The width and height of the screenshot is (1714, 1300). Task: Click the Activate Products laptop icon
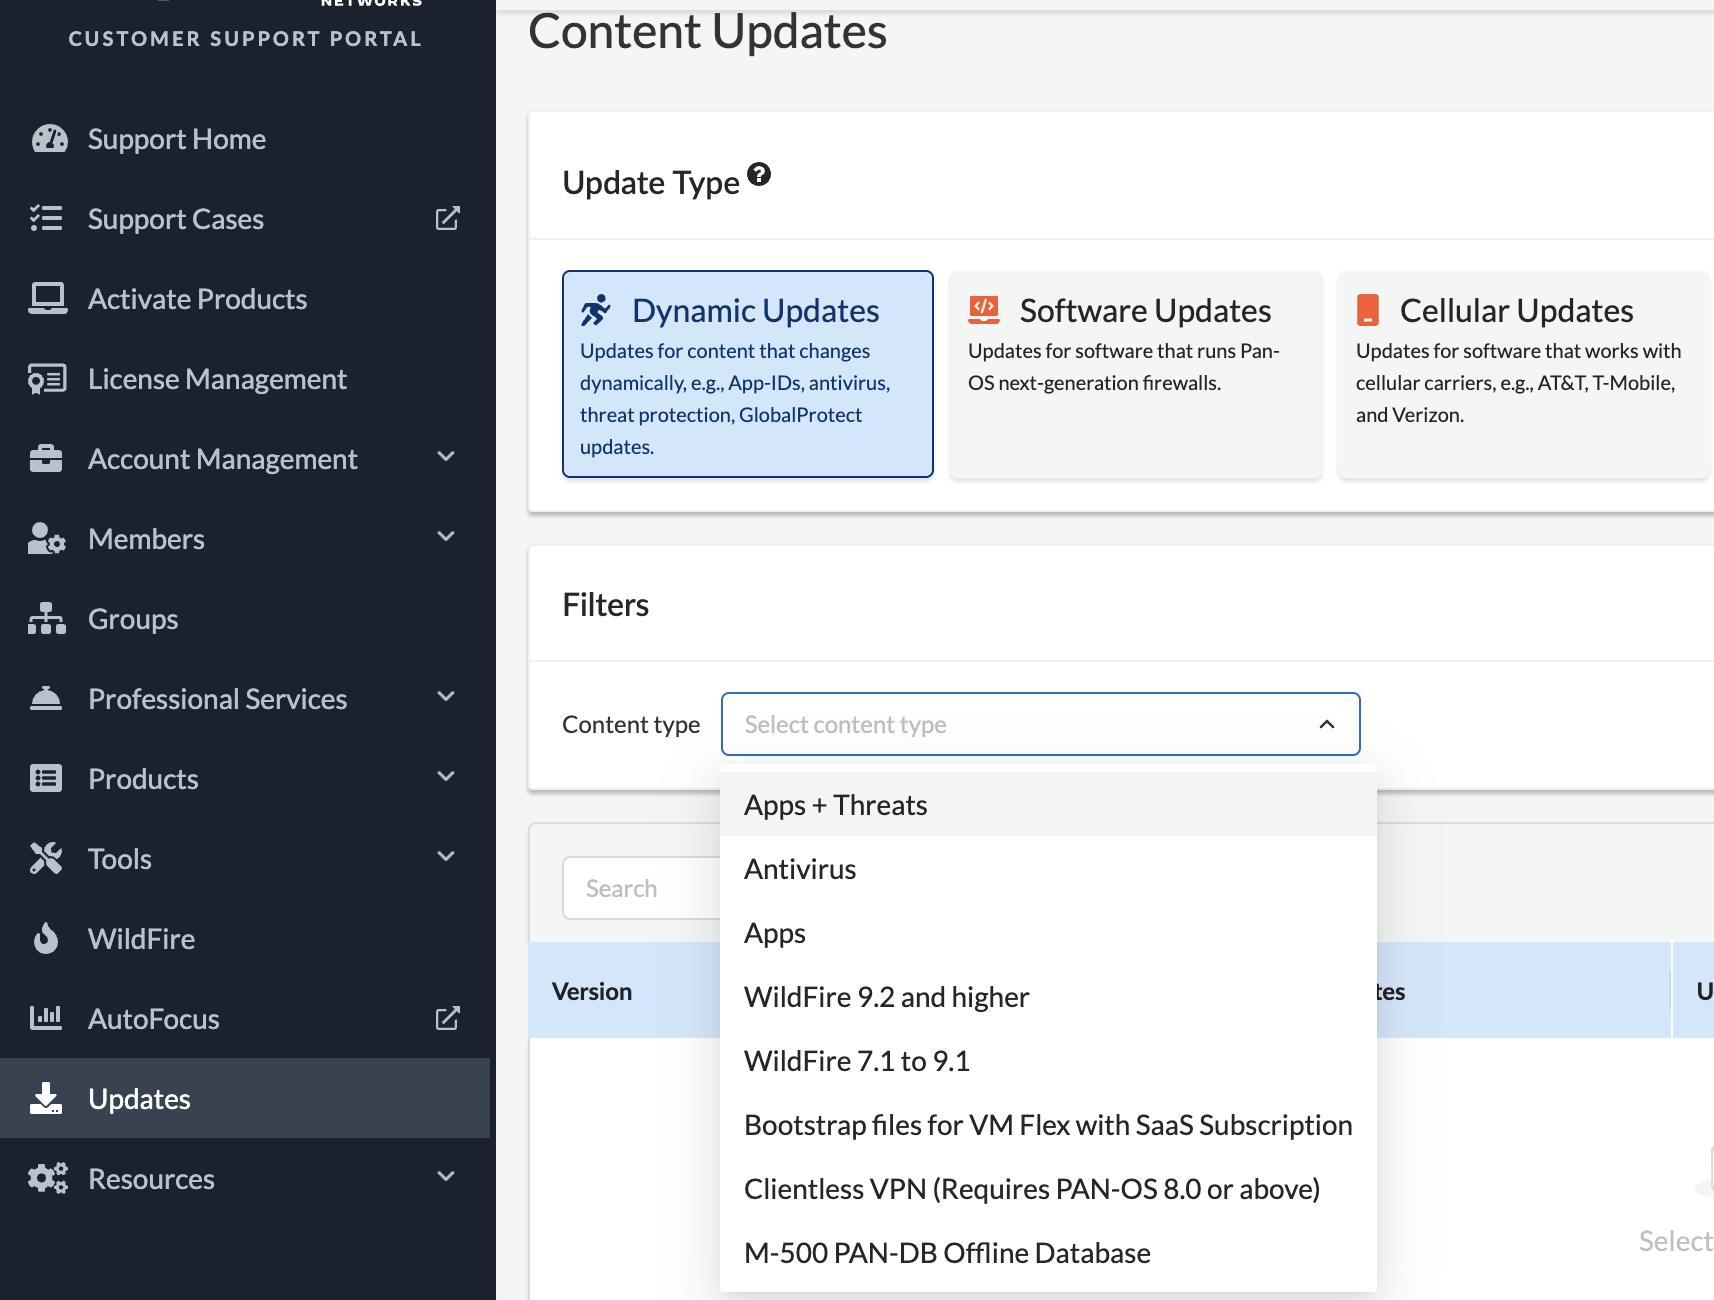point(47,299)
